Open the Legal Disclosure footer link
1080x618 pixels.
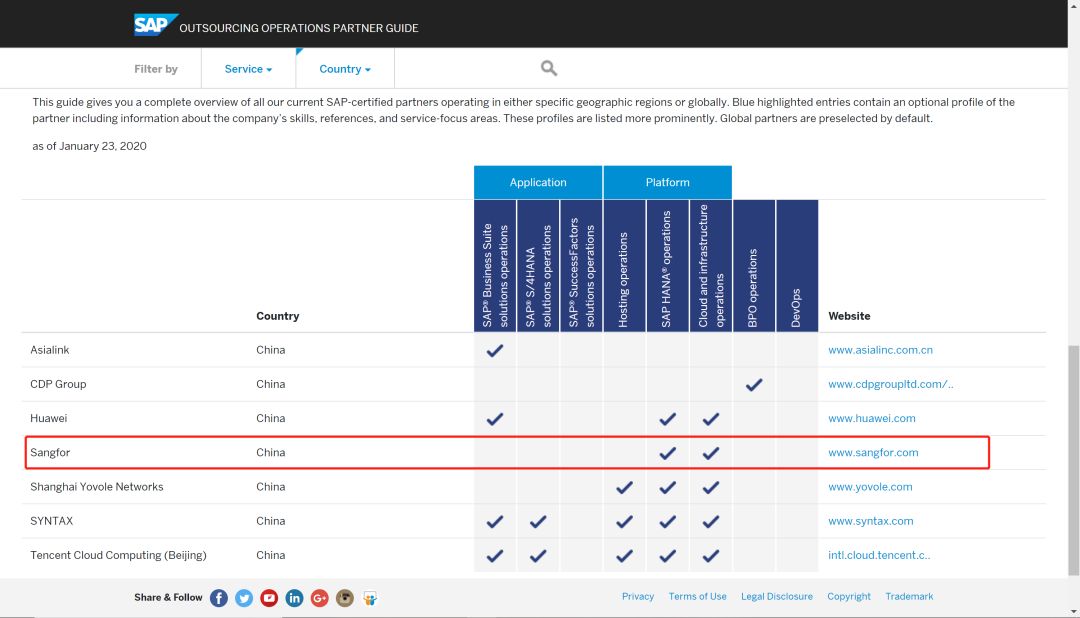[776, 597]
